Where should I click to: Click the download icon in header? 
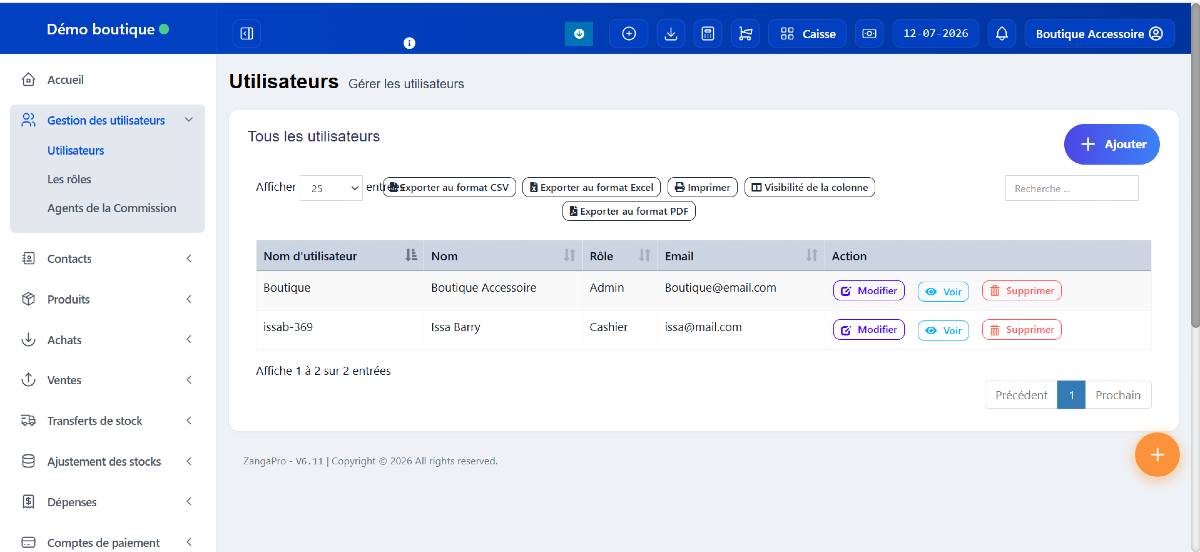(x=671, y=33)
